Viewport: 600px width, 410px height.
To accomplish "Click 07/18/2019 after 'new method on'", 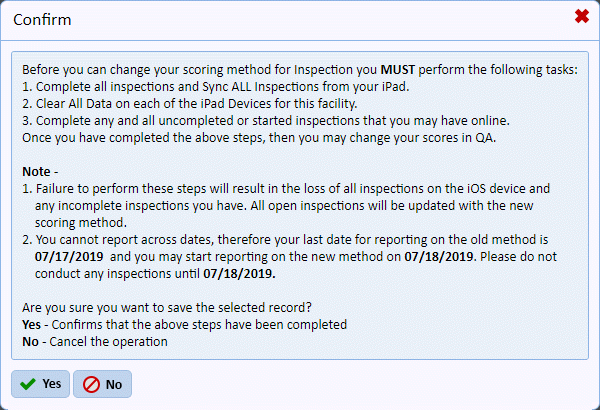I will pos(439,256).
